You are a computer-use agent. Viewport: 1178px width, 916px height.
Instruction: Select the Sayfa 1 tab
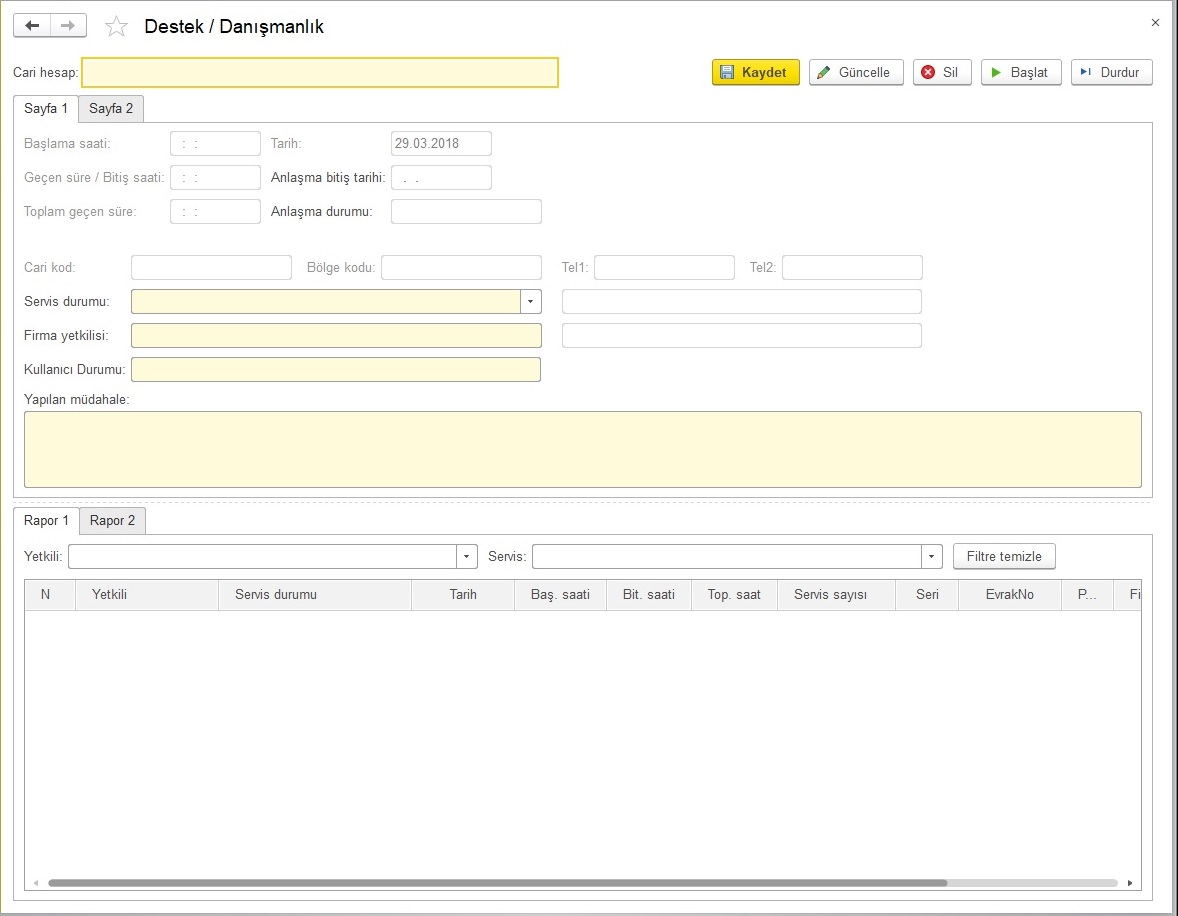coord(46,108)
